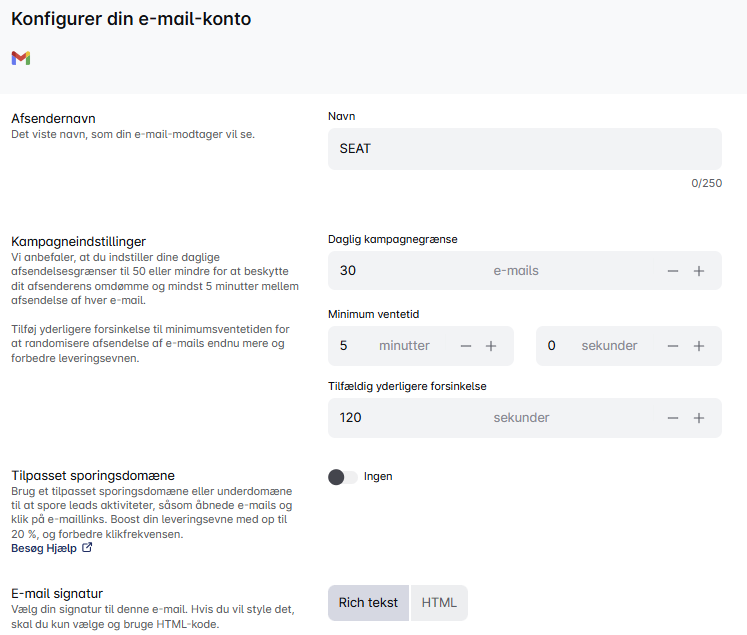Reduce the random additional delay with minus
This screenshot has width=747, height=635.
click(673, 418)
